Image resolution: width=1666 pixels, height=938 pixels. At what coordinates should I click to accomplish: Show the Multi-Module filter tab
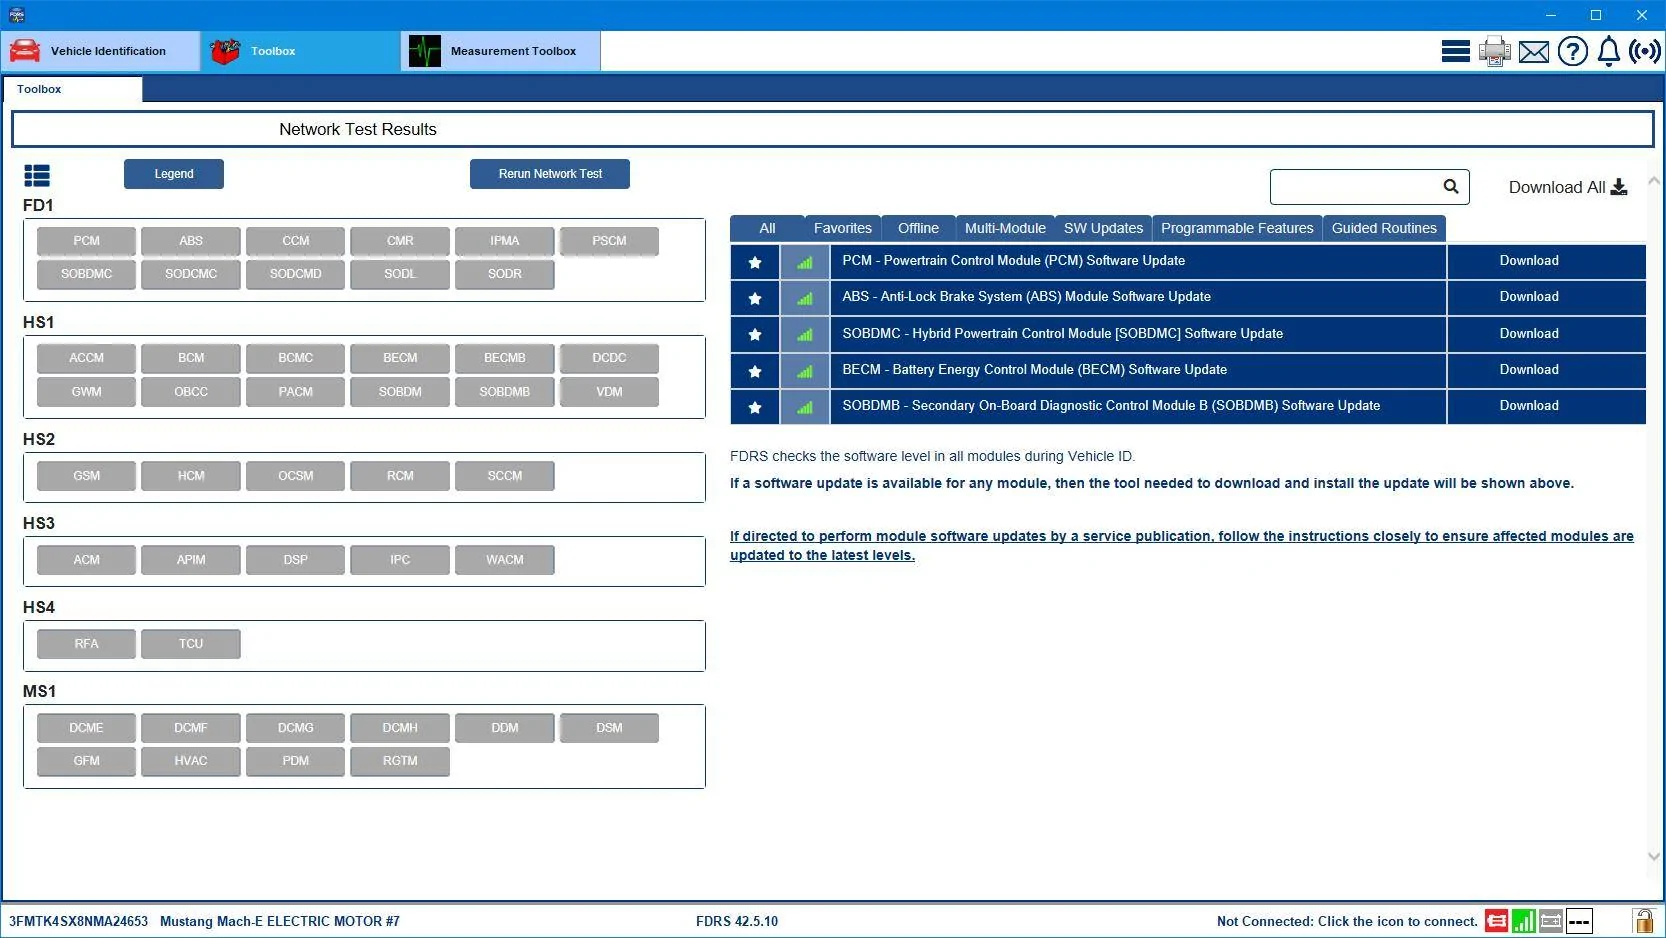1005,228
